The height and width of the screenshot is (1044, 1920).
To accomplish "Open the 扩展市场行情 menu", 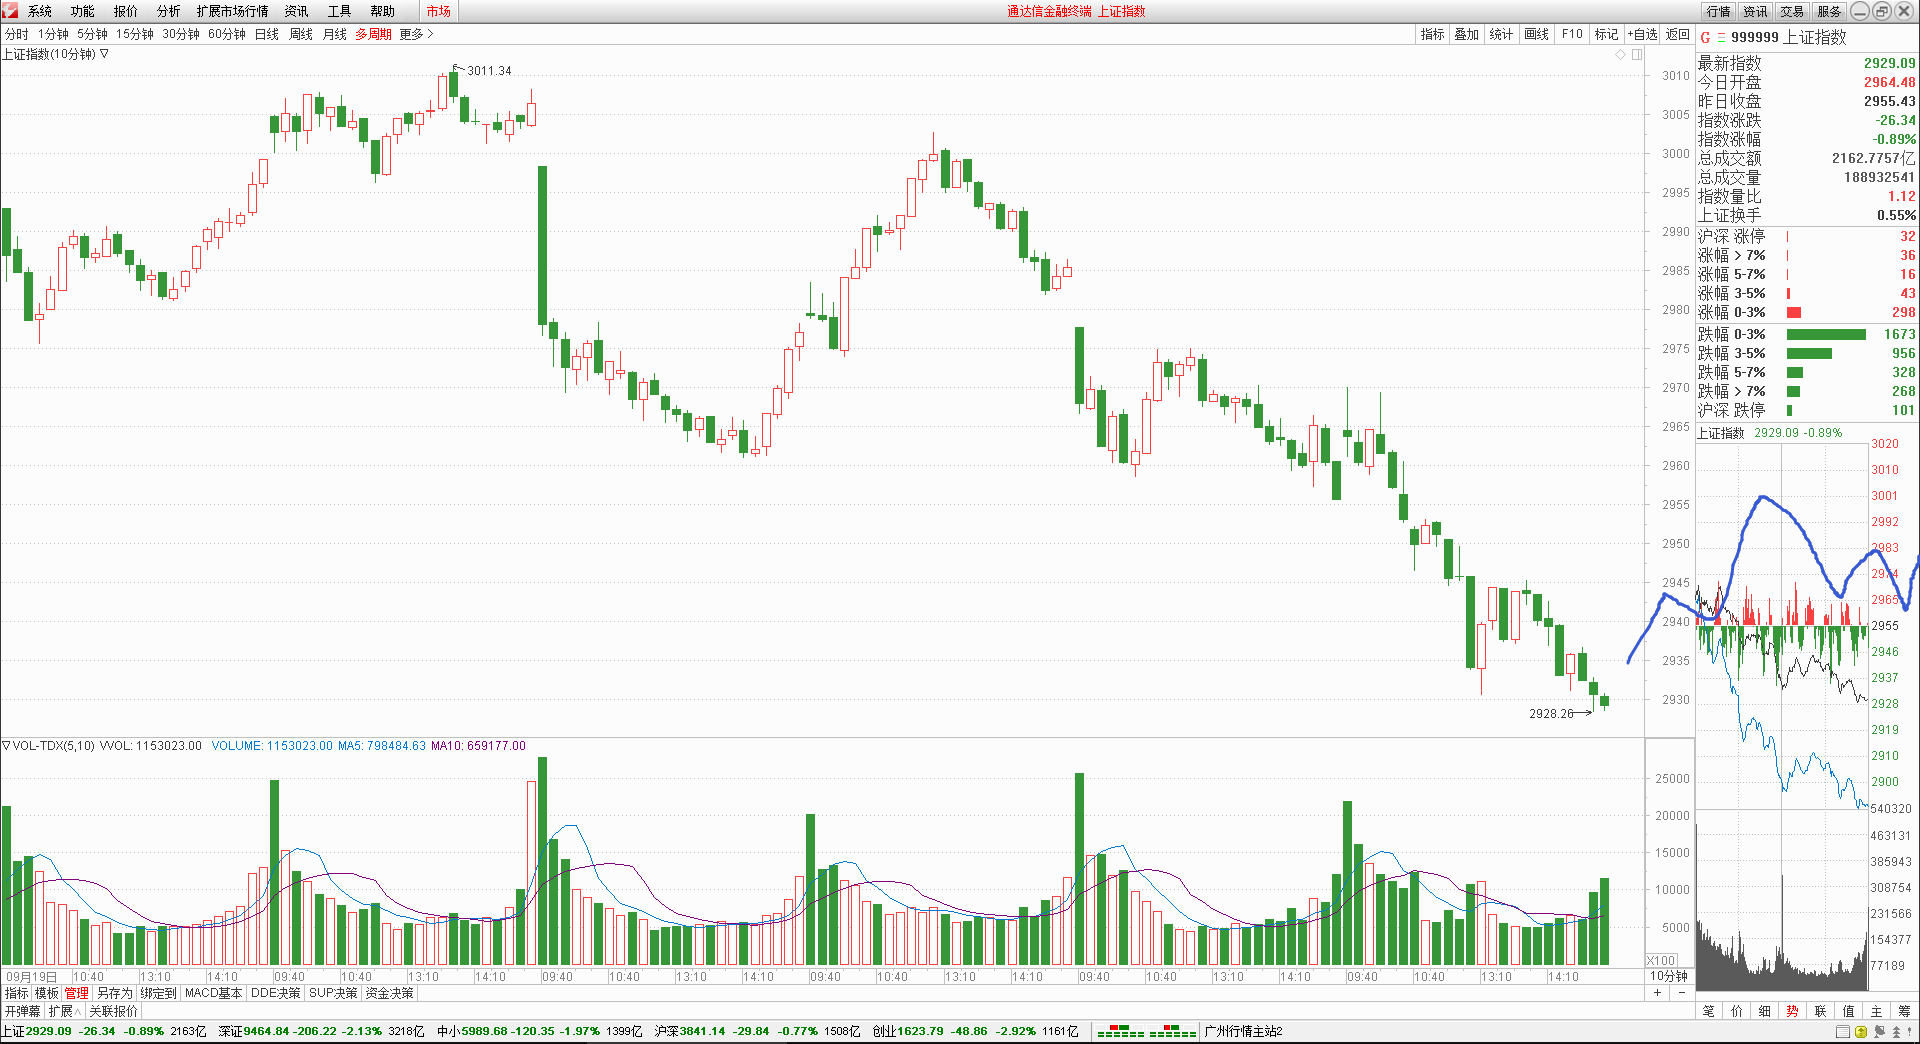I will click(232, 11).
